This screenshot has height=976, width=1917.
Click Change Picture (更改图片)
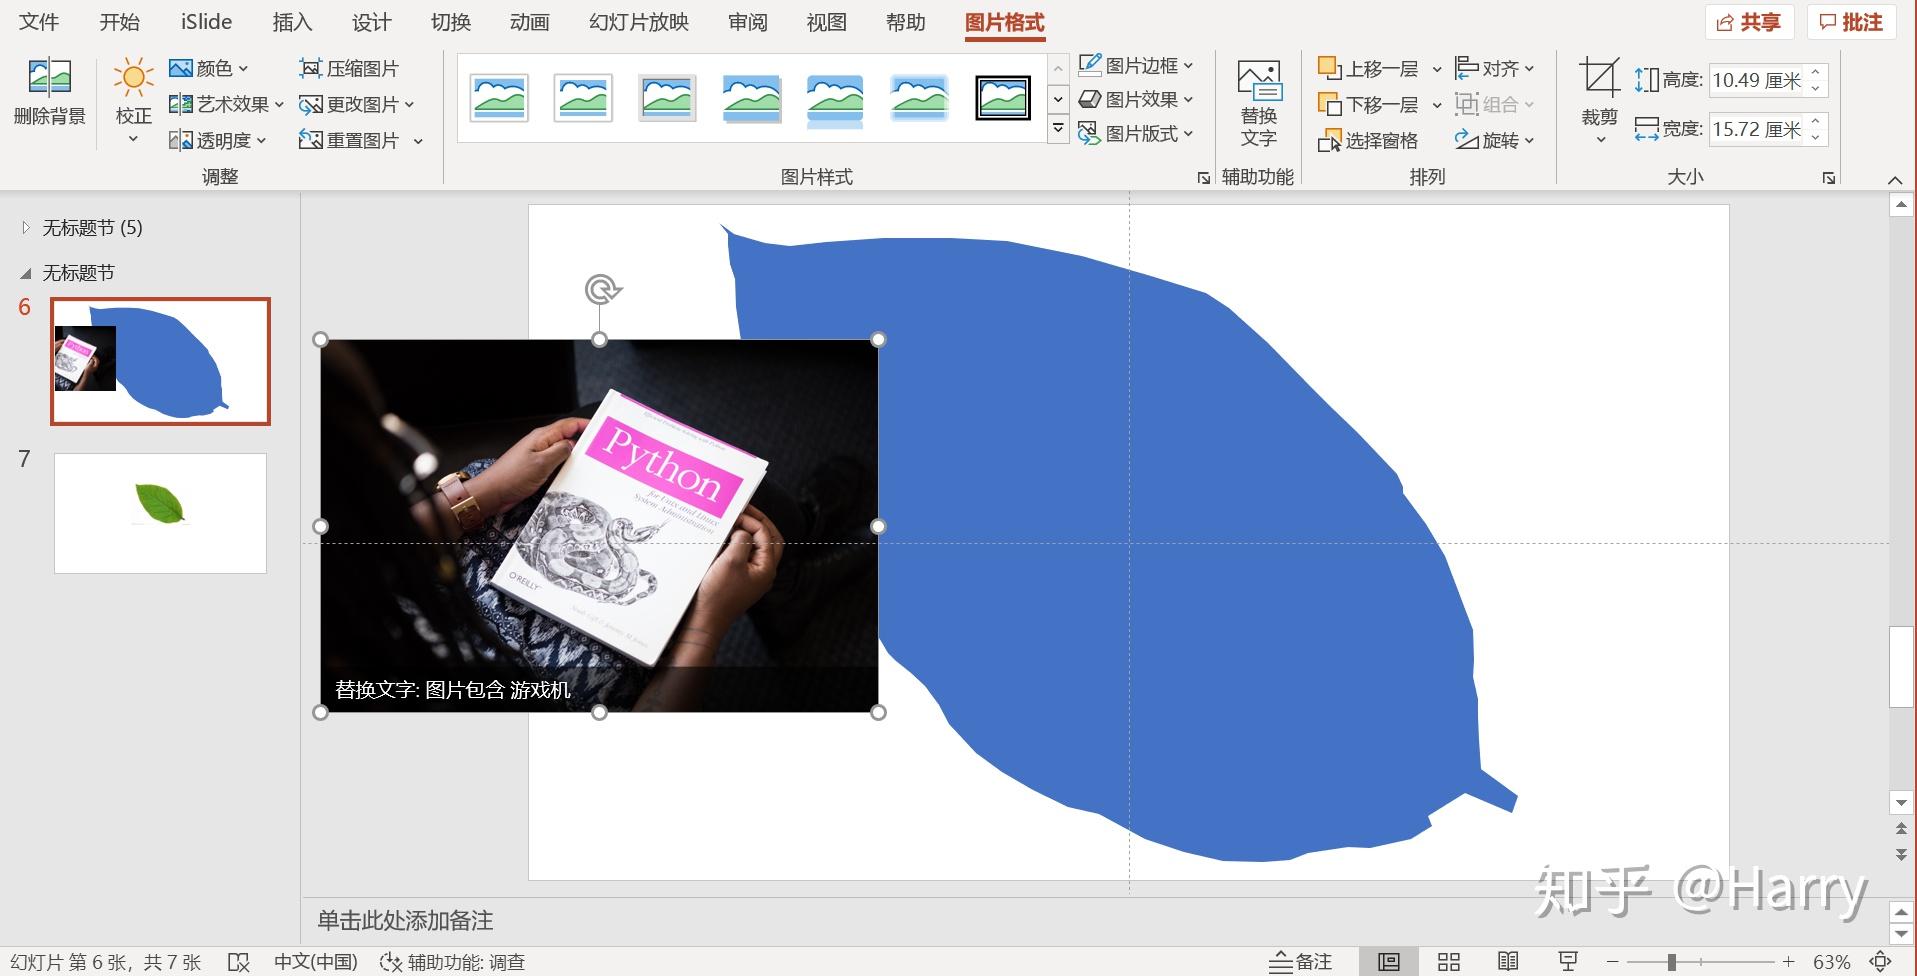coord(357,104)
